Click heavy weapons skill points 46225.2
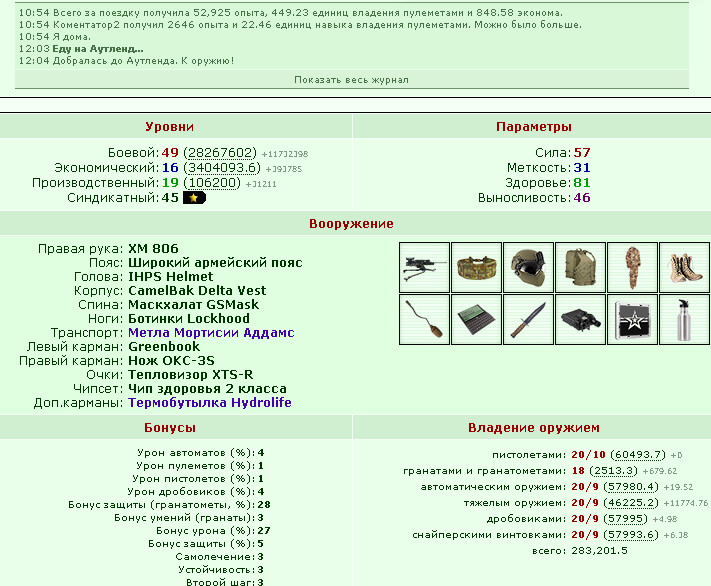The width and height of the screenshot is (711, 586). [631, 503]
